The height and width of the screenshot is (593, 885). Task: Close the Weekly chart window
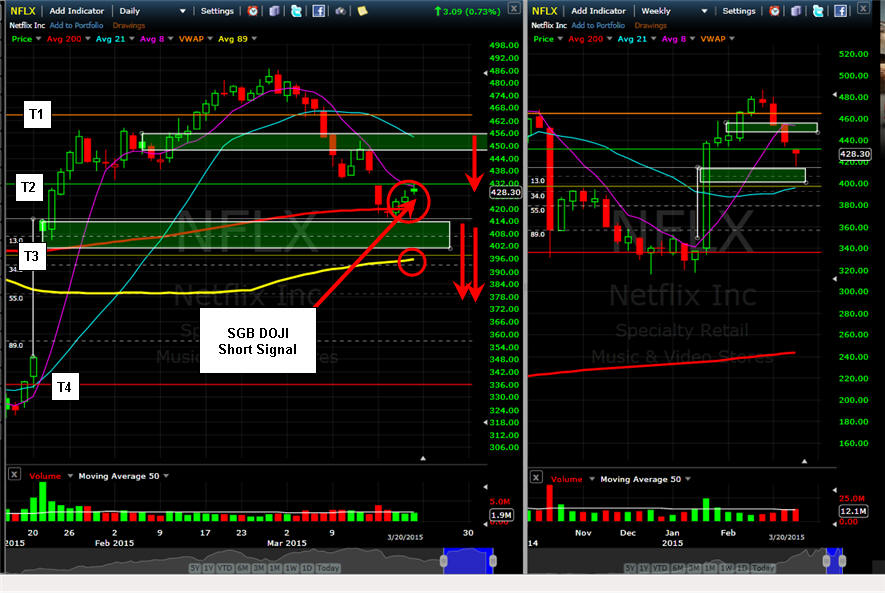[x=864, y=8]
